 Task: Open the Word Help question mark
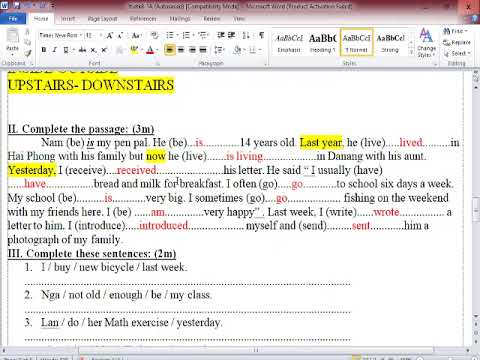475,19
